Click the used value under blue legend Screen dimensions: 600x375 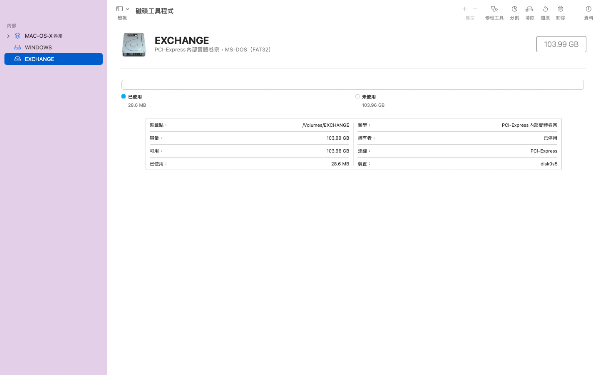click(137, 105)
